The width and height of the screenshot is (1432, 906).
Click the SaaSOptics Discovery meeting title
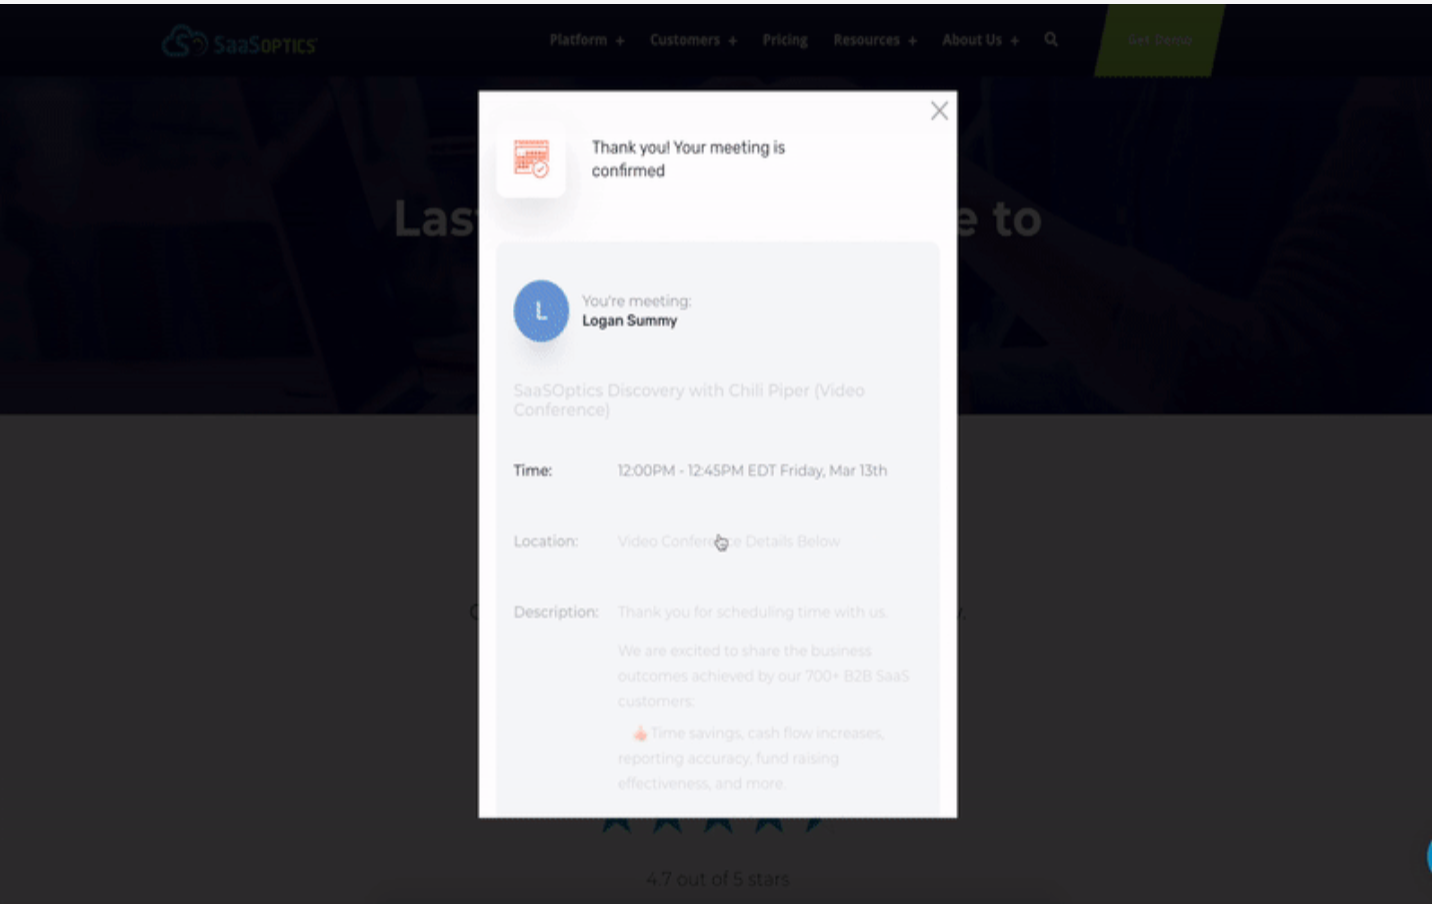(689, 400)
